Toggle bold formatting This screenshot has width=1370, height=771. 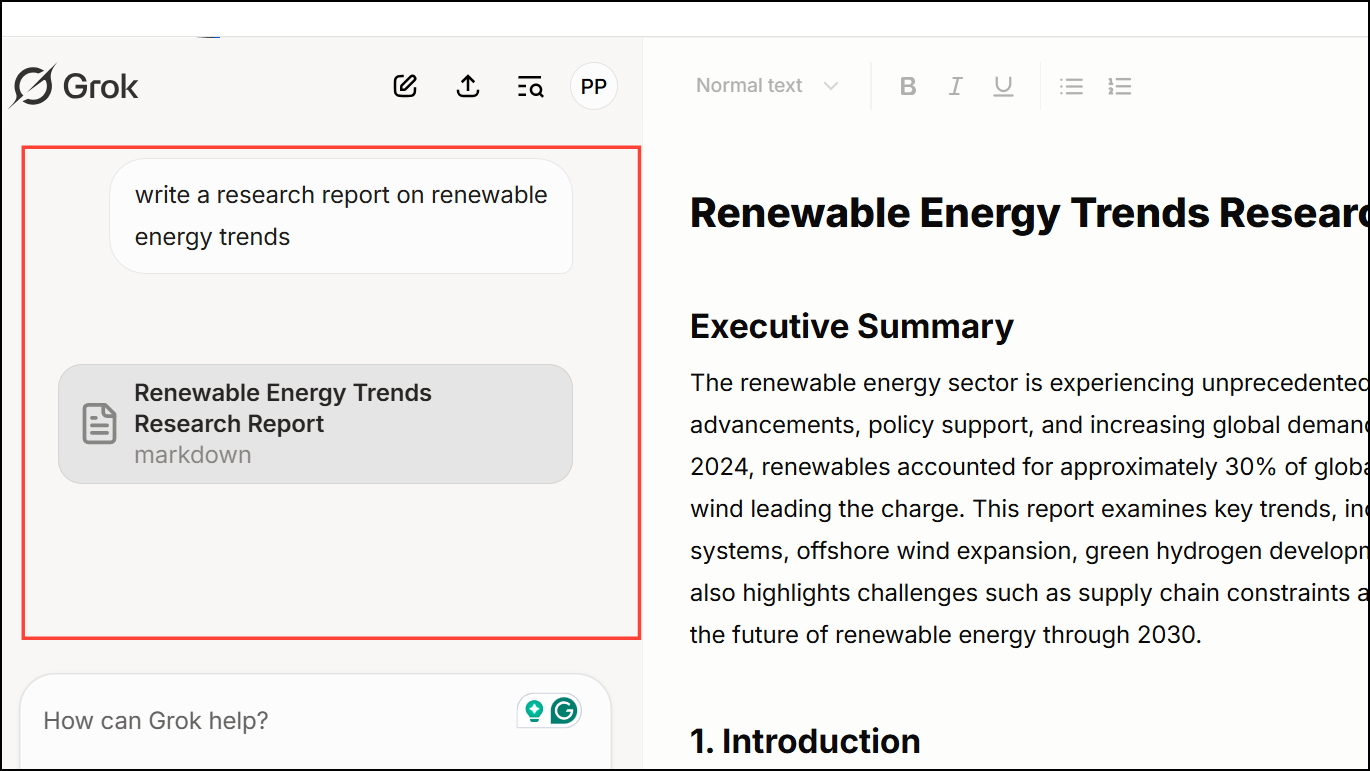(908, 87)
